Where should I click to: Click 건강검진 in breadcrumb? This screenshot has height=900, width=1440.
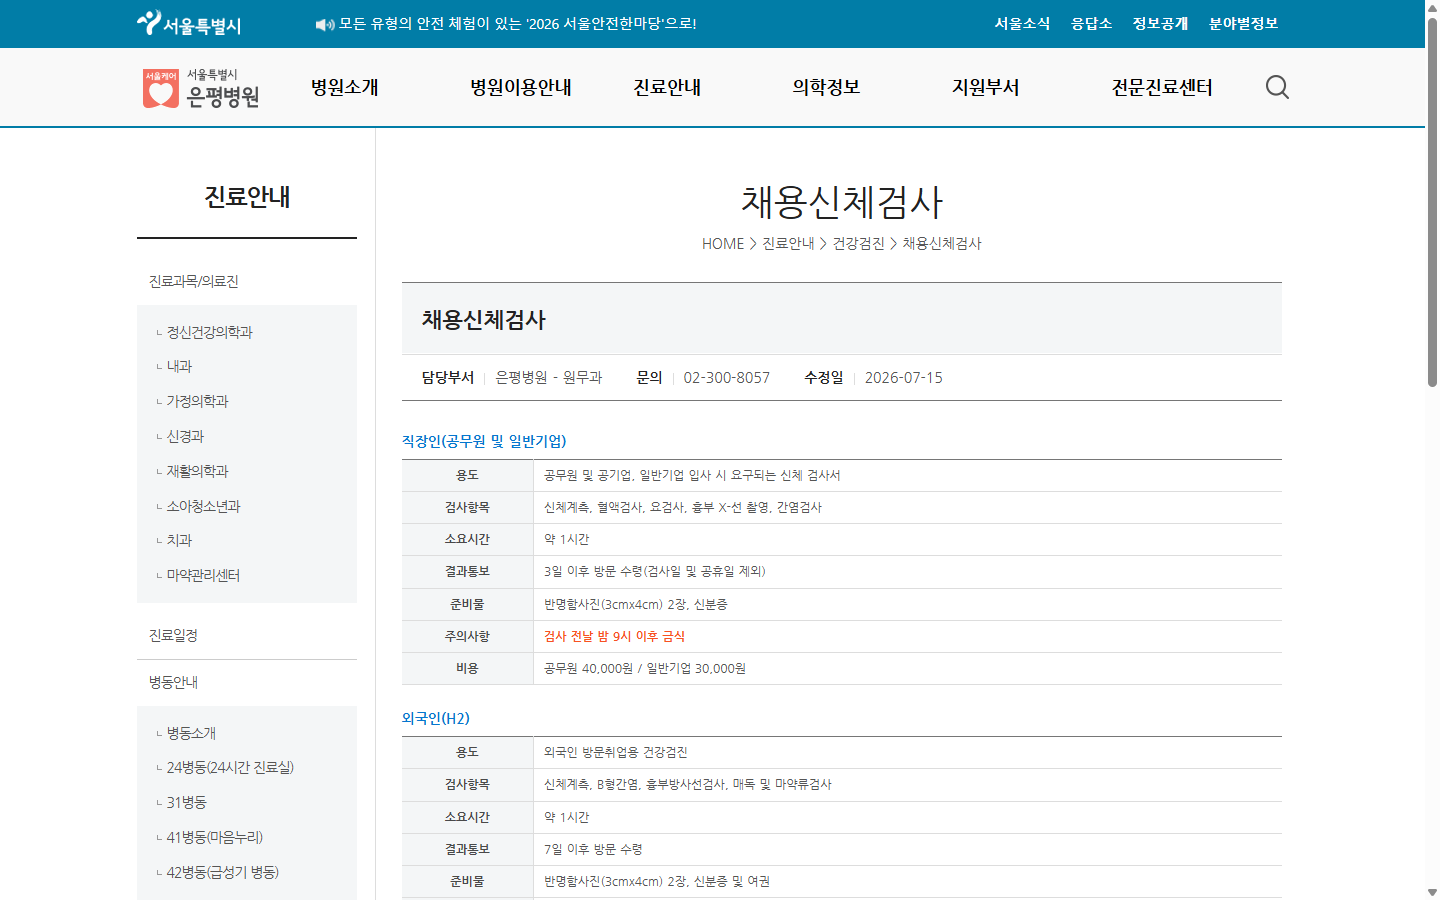858,243
